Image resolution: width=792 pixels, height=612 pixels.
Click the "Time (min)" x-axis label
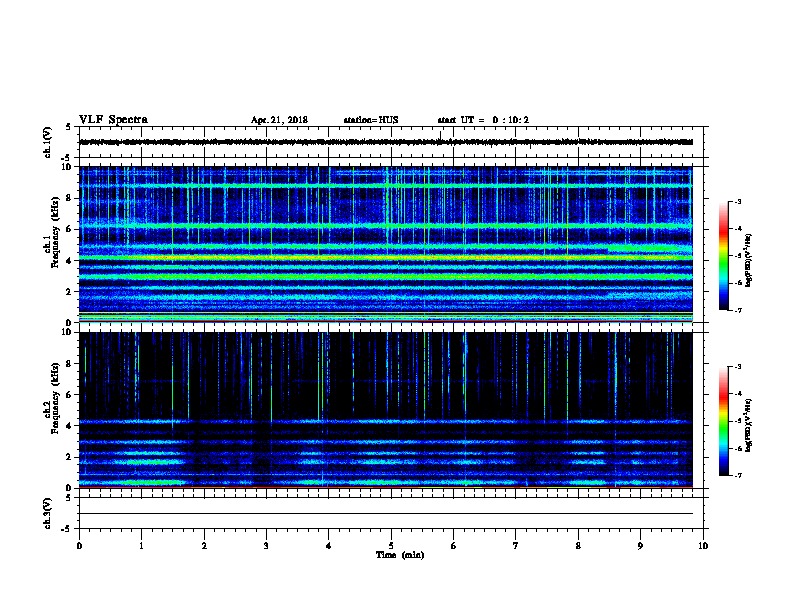click(x=400, y=555)
